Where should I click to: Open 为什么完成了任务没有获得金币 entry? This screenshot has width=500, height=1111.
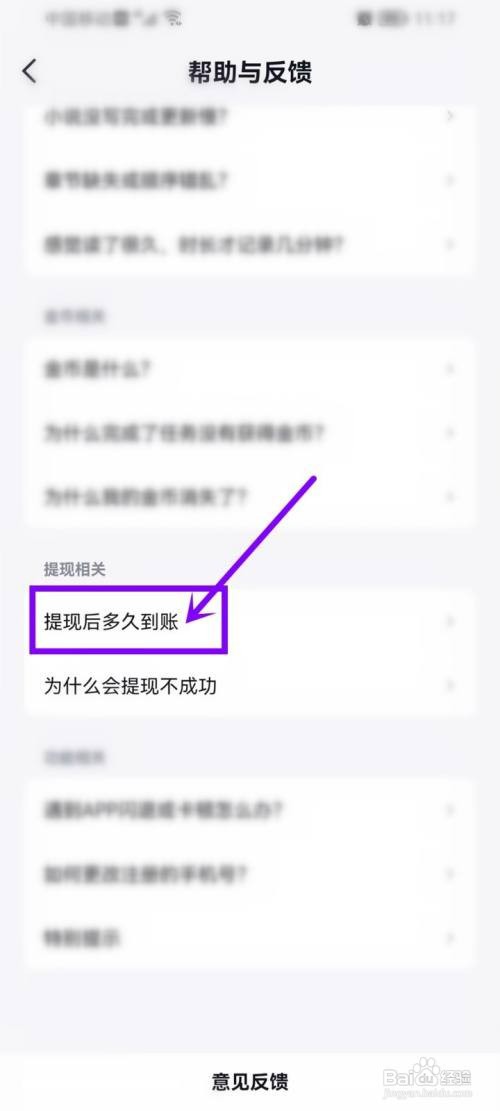(x=250, y=432)
